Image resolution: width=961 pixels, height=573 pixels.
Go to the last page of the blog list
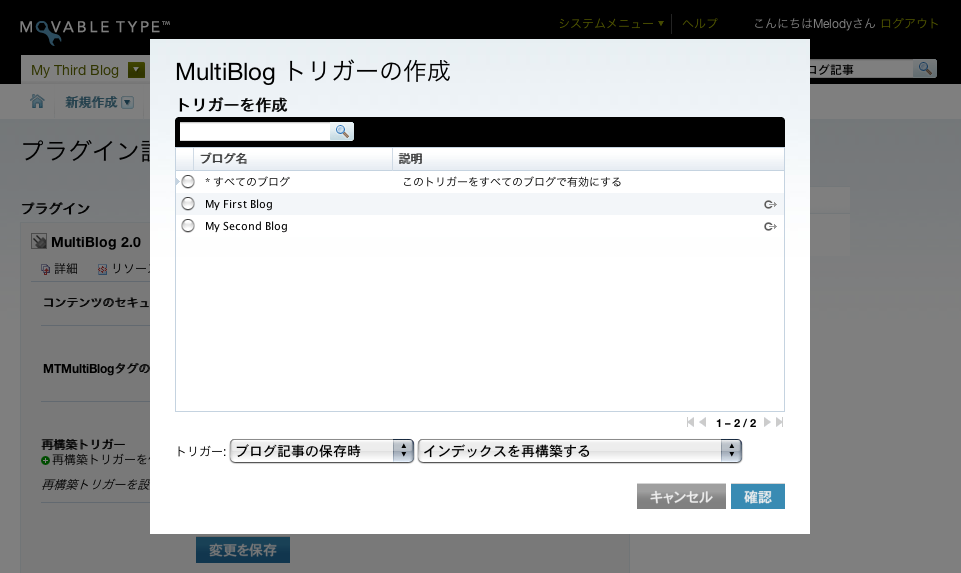coord(779,422)
